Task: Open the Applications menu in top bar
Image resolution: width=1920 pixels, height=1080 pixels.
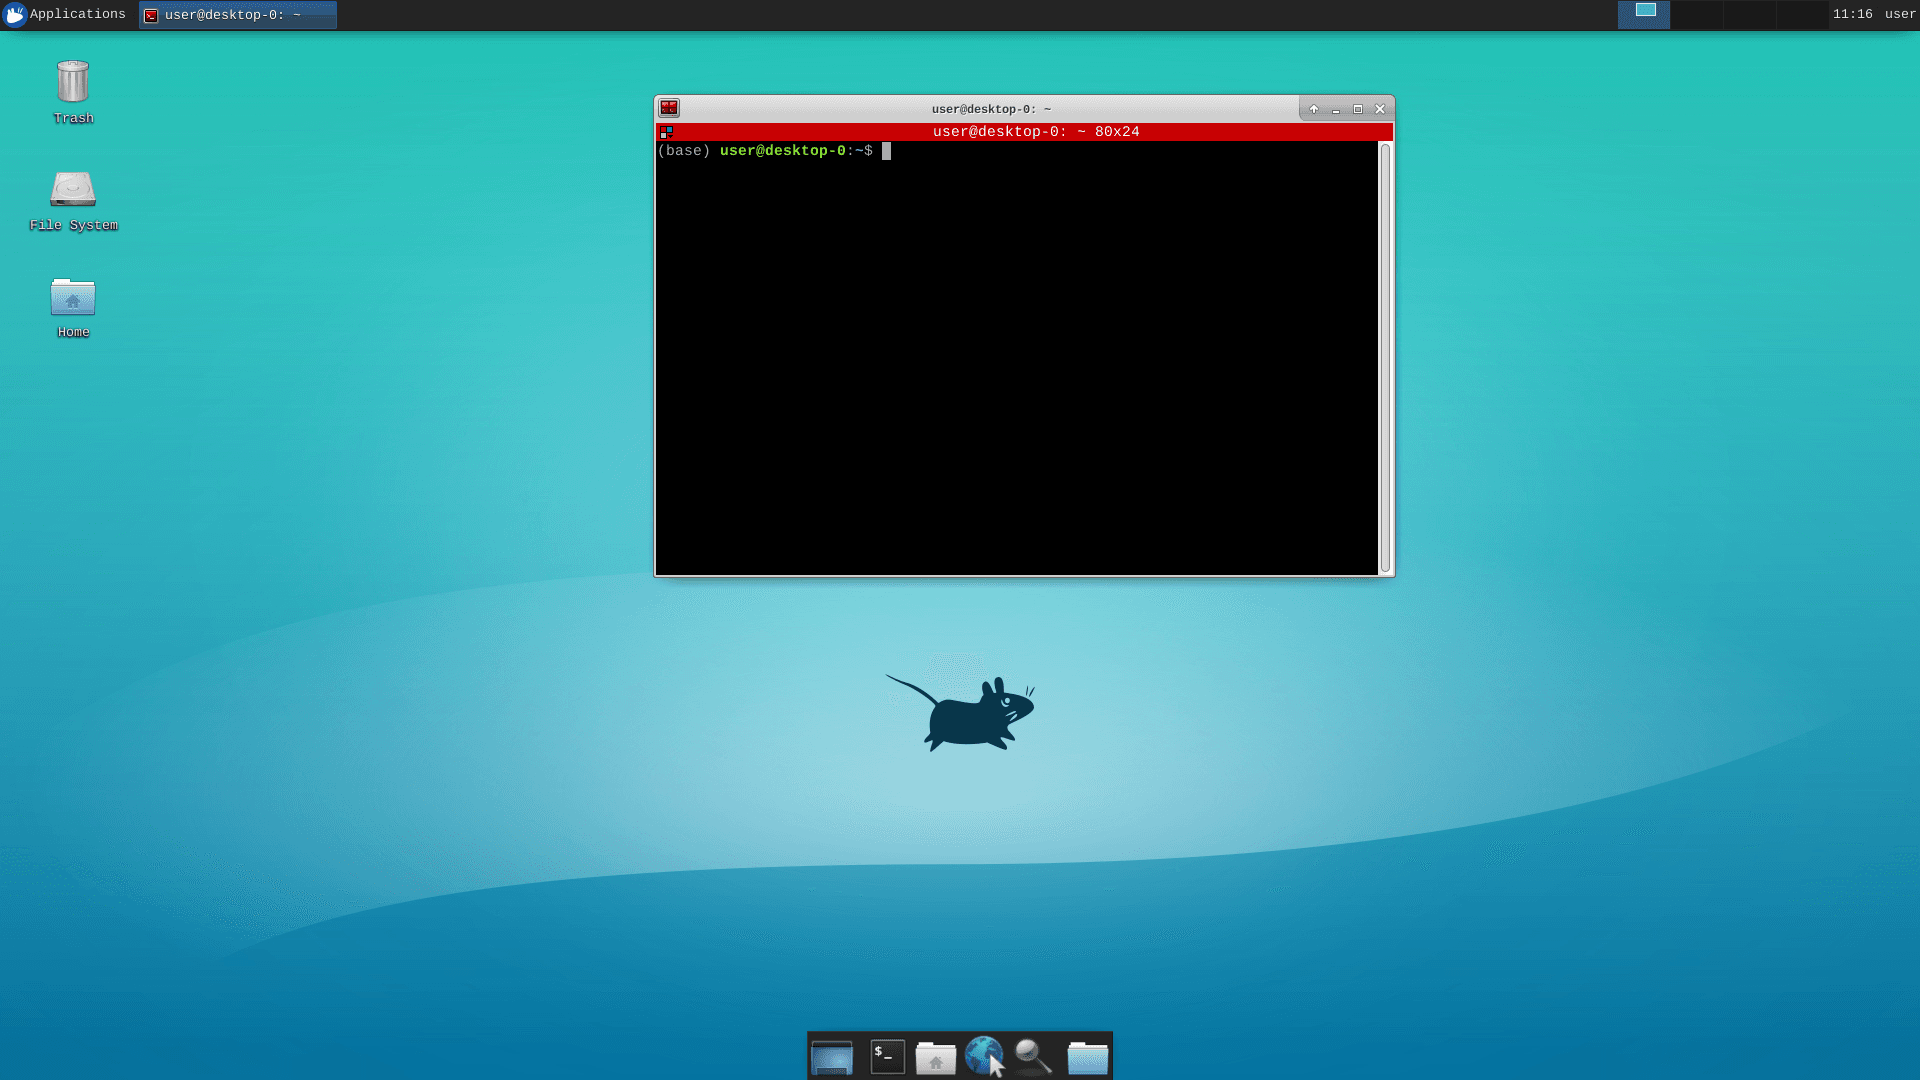Action: (66, 15)
